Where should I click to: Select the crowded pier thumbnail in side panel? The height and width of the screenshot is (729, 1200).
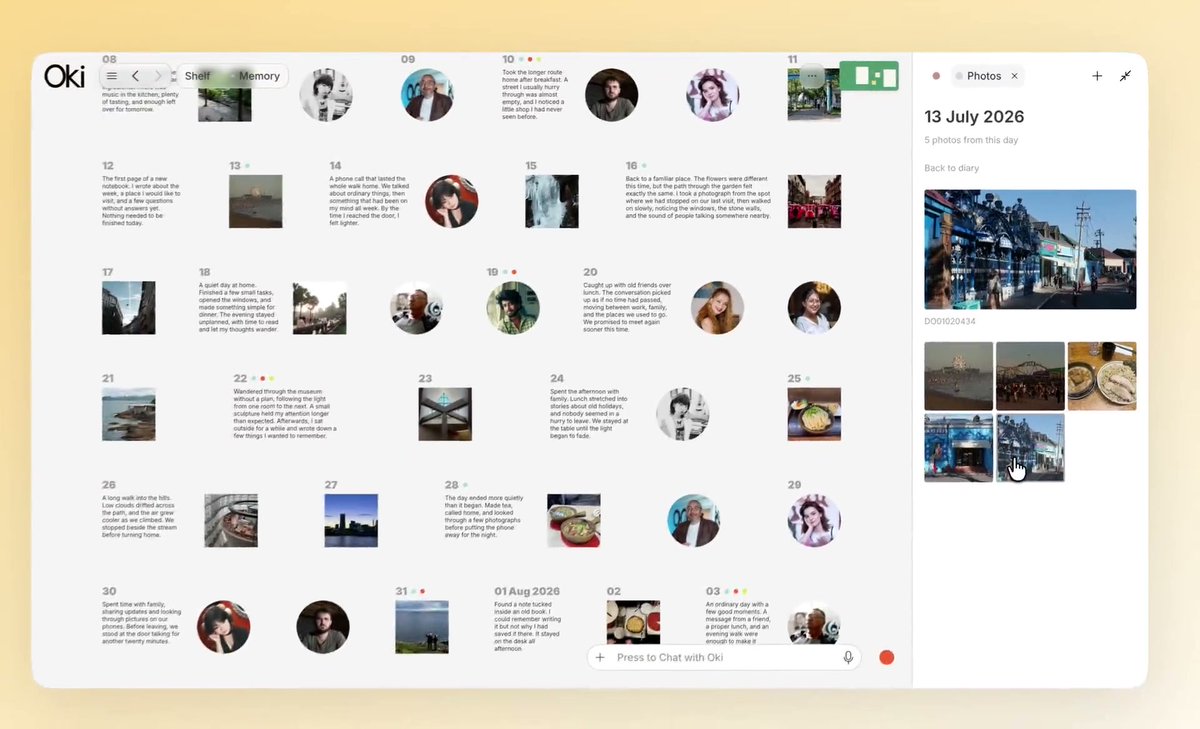[x=1030, y=376]
